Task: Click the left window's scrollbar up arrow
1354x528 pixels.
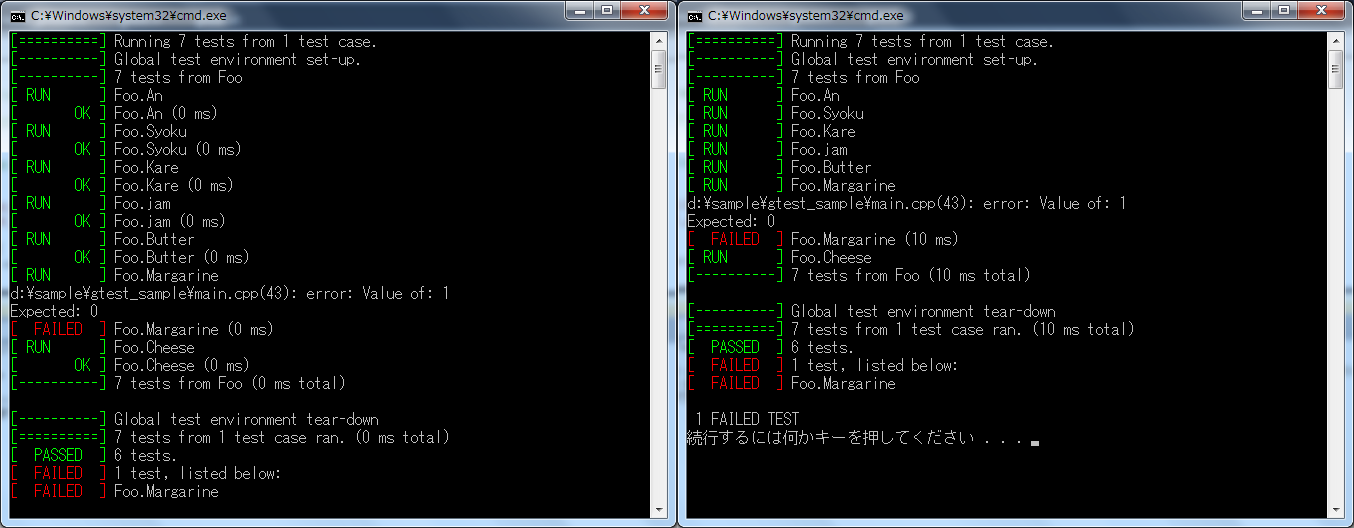Action: pyautogui.click(x=659, y=40)
